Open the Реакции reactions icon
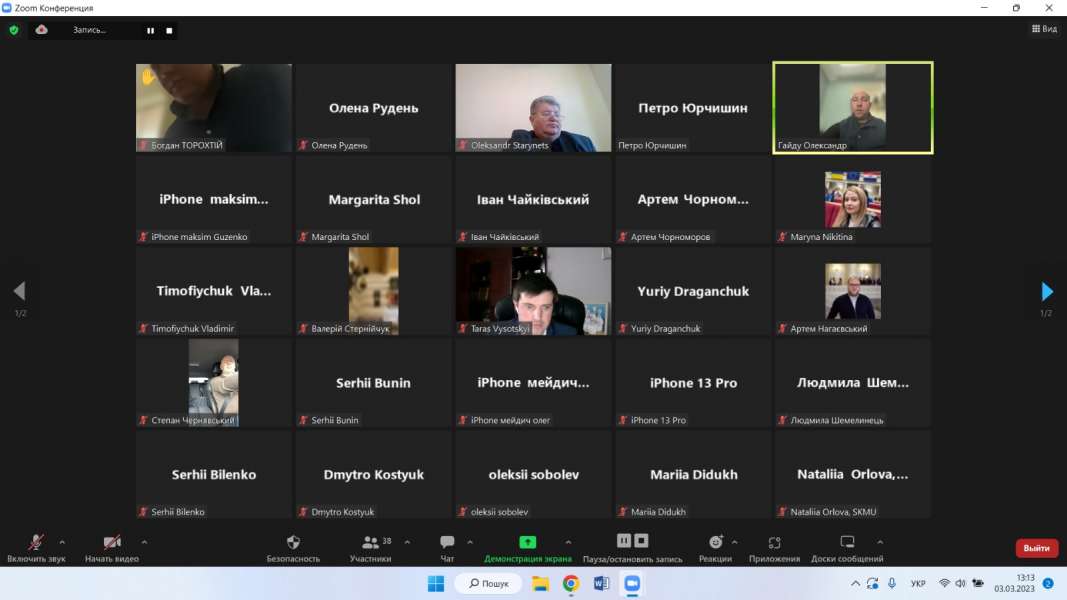1067x600 pixels. [715, 543]
